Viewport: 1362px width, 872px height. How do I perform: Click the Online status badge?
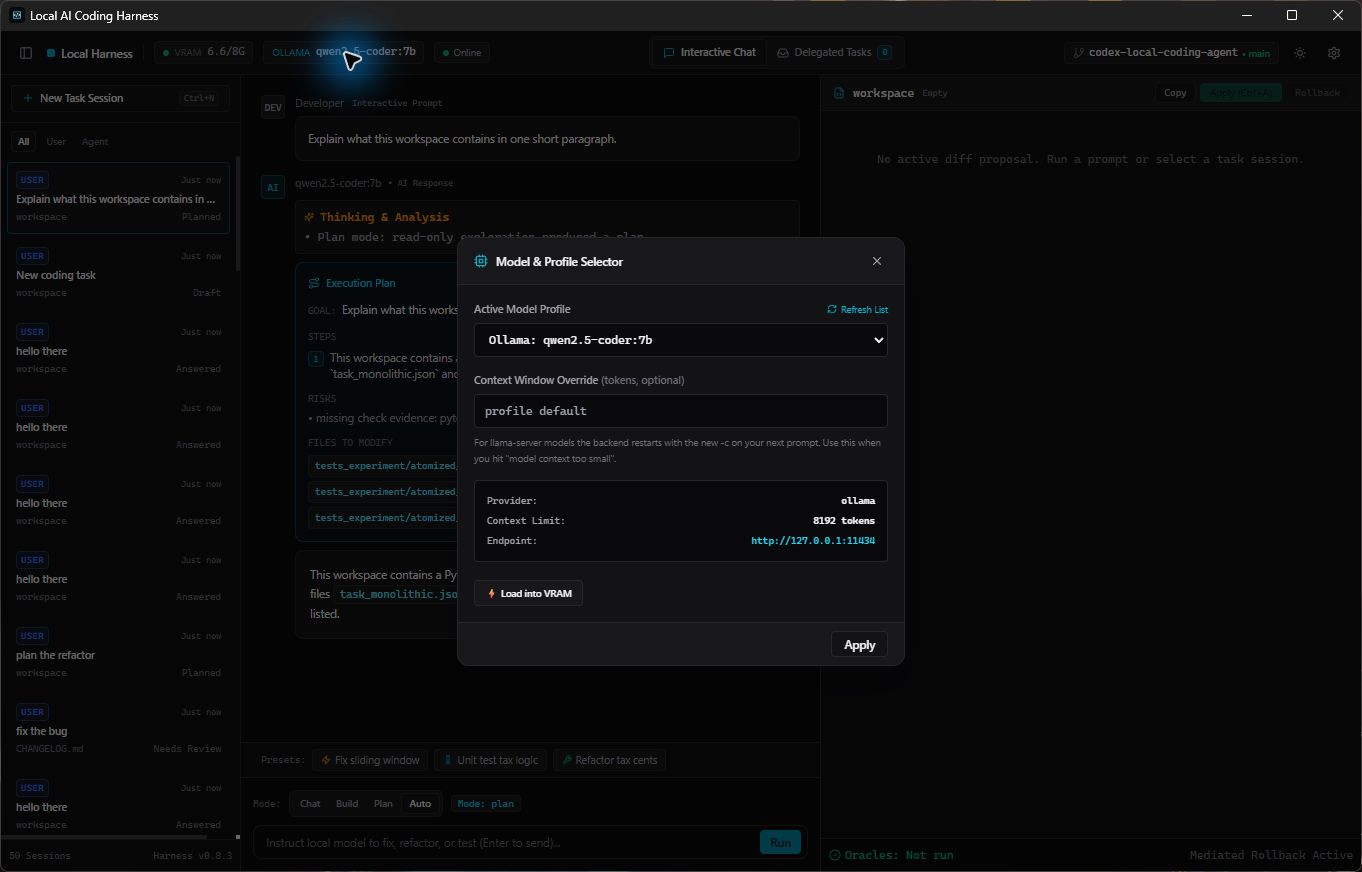pyautogui.click(x=460, y=52)
